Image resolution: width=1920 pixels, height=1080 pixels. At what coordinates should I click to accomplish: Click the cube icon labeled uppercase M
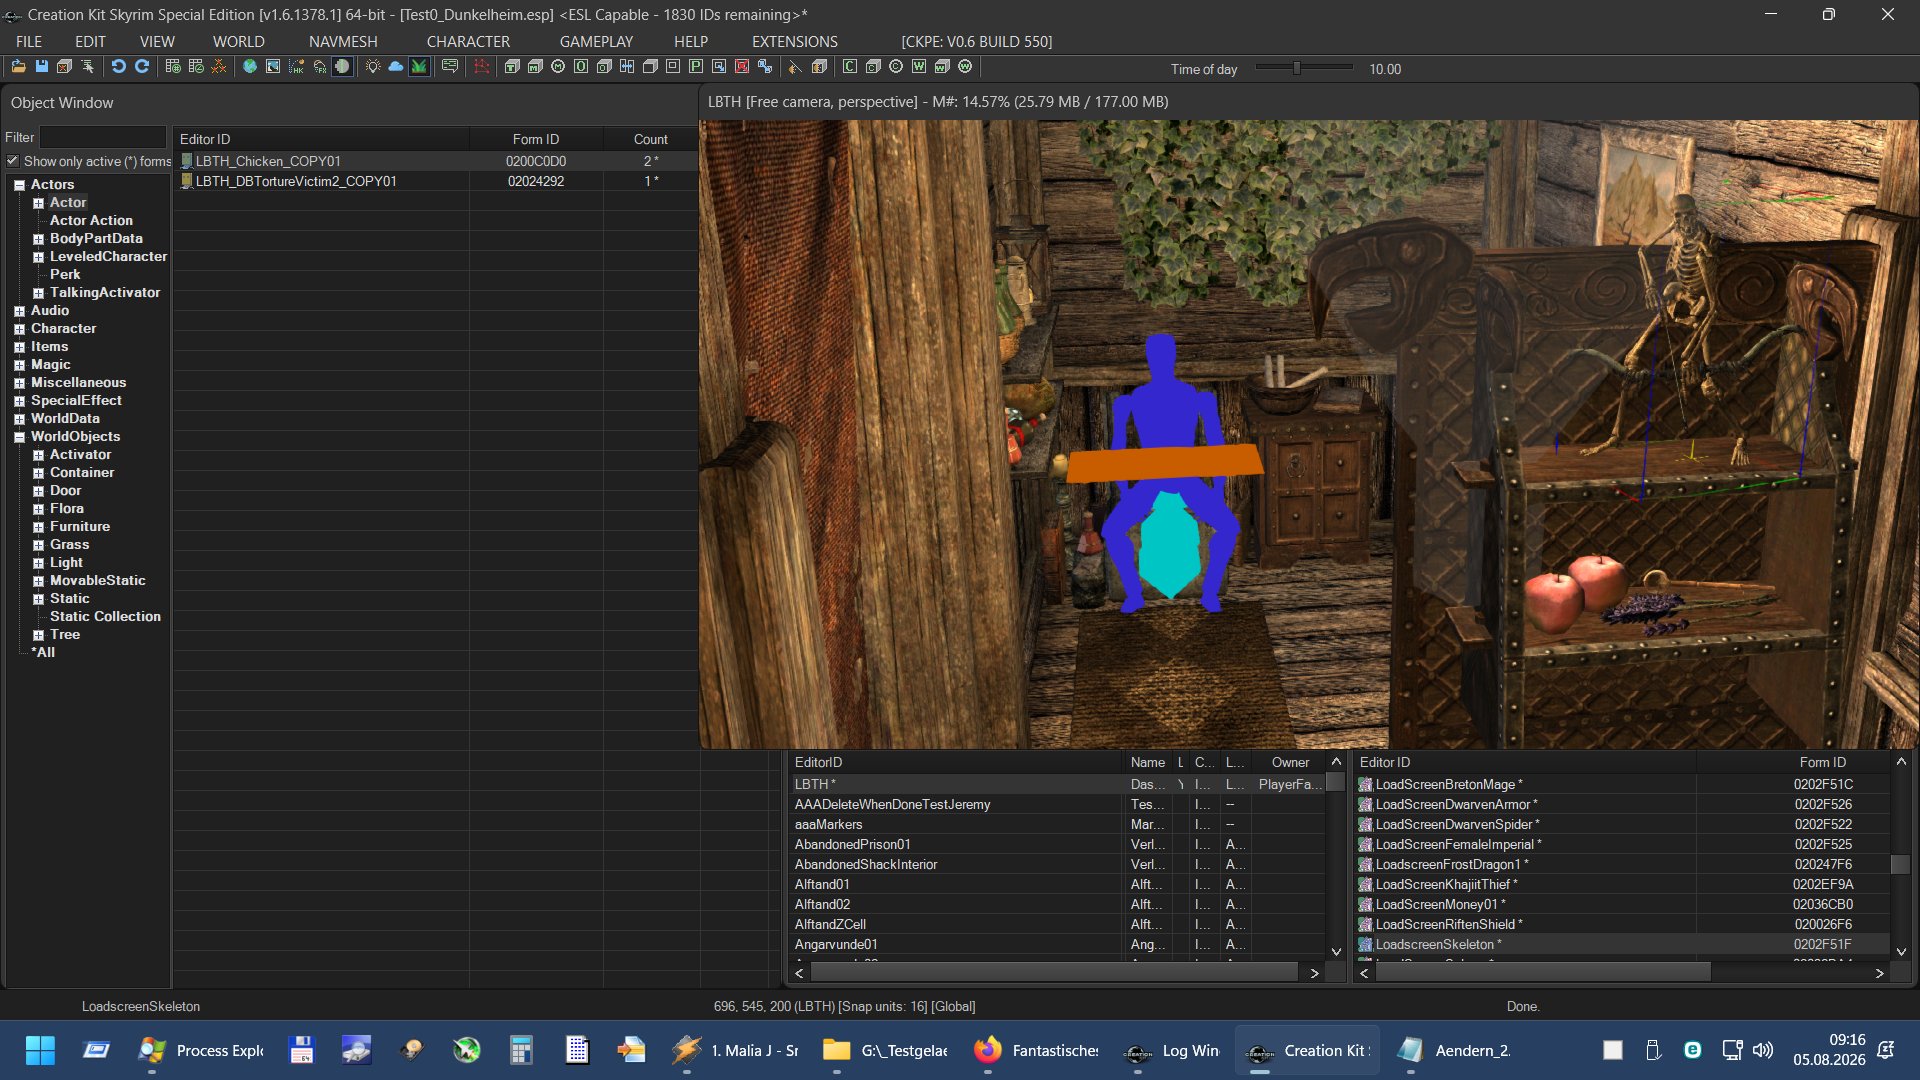(x=535, y=67)
